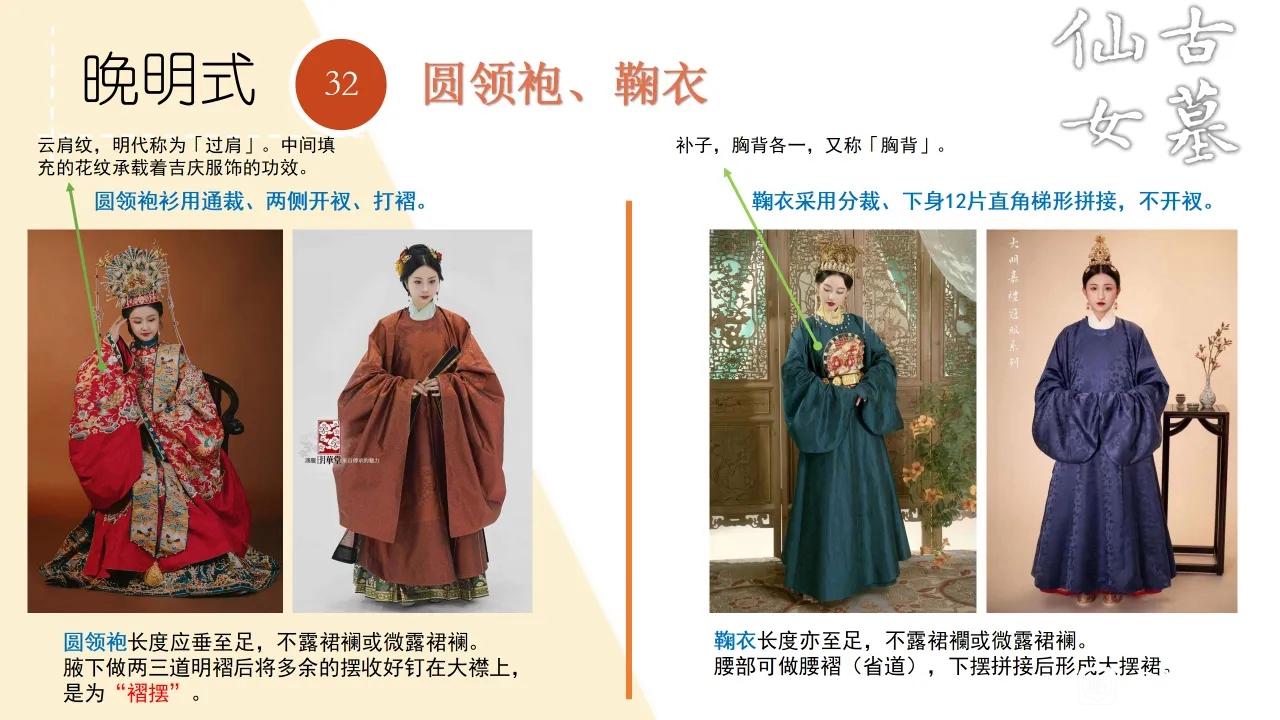Click the red 褶摆 keyword
The height and width of the screenshot is (720, 1280).
147,692
